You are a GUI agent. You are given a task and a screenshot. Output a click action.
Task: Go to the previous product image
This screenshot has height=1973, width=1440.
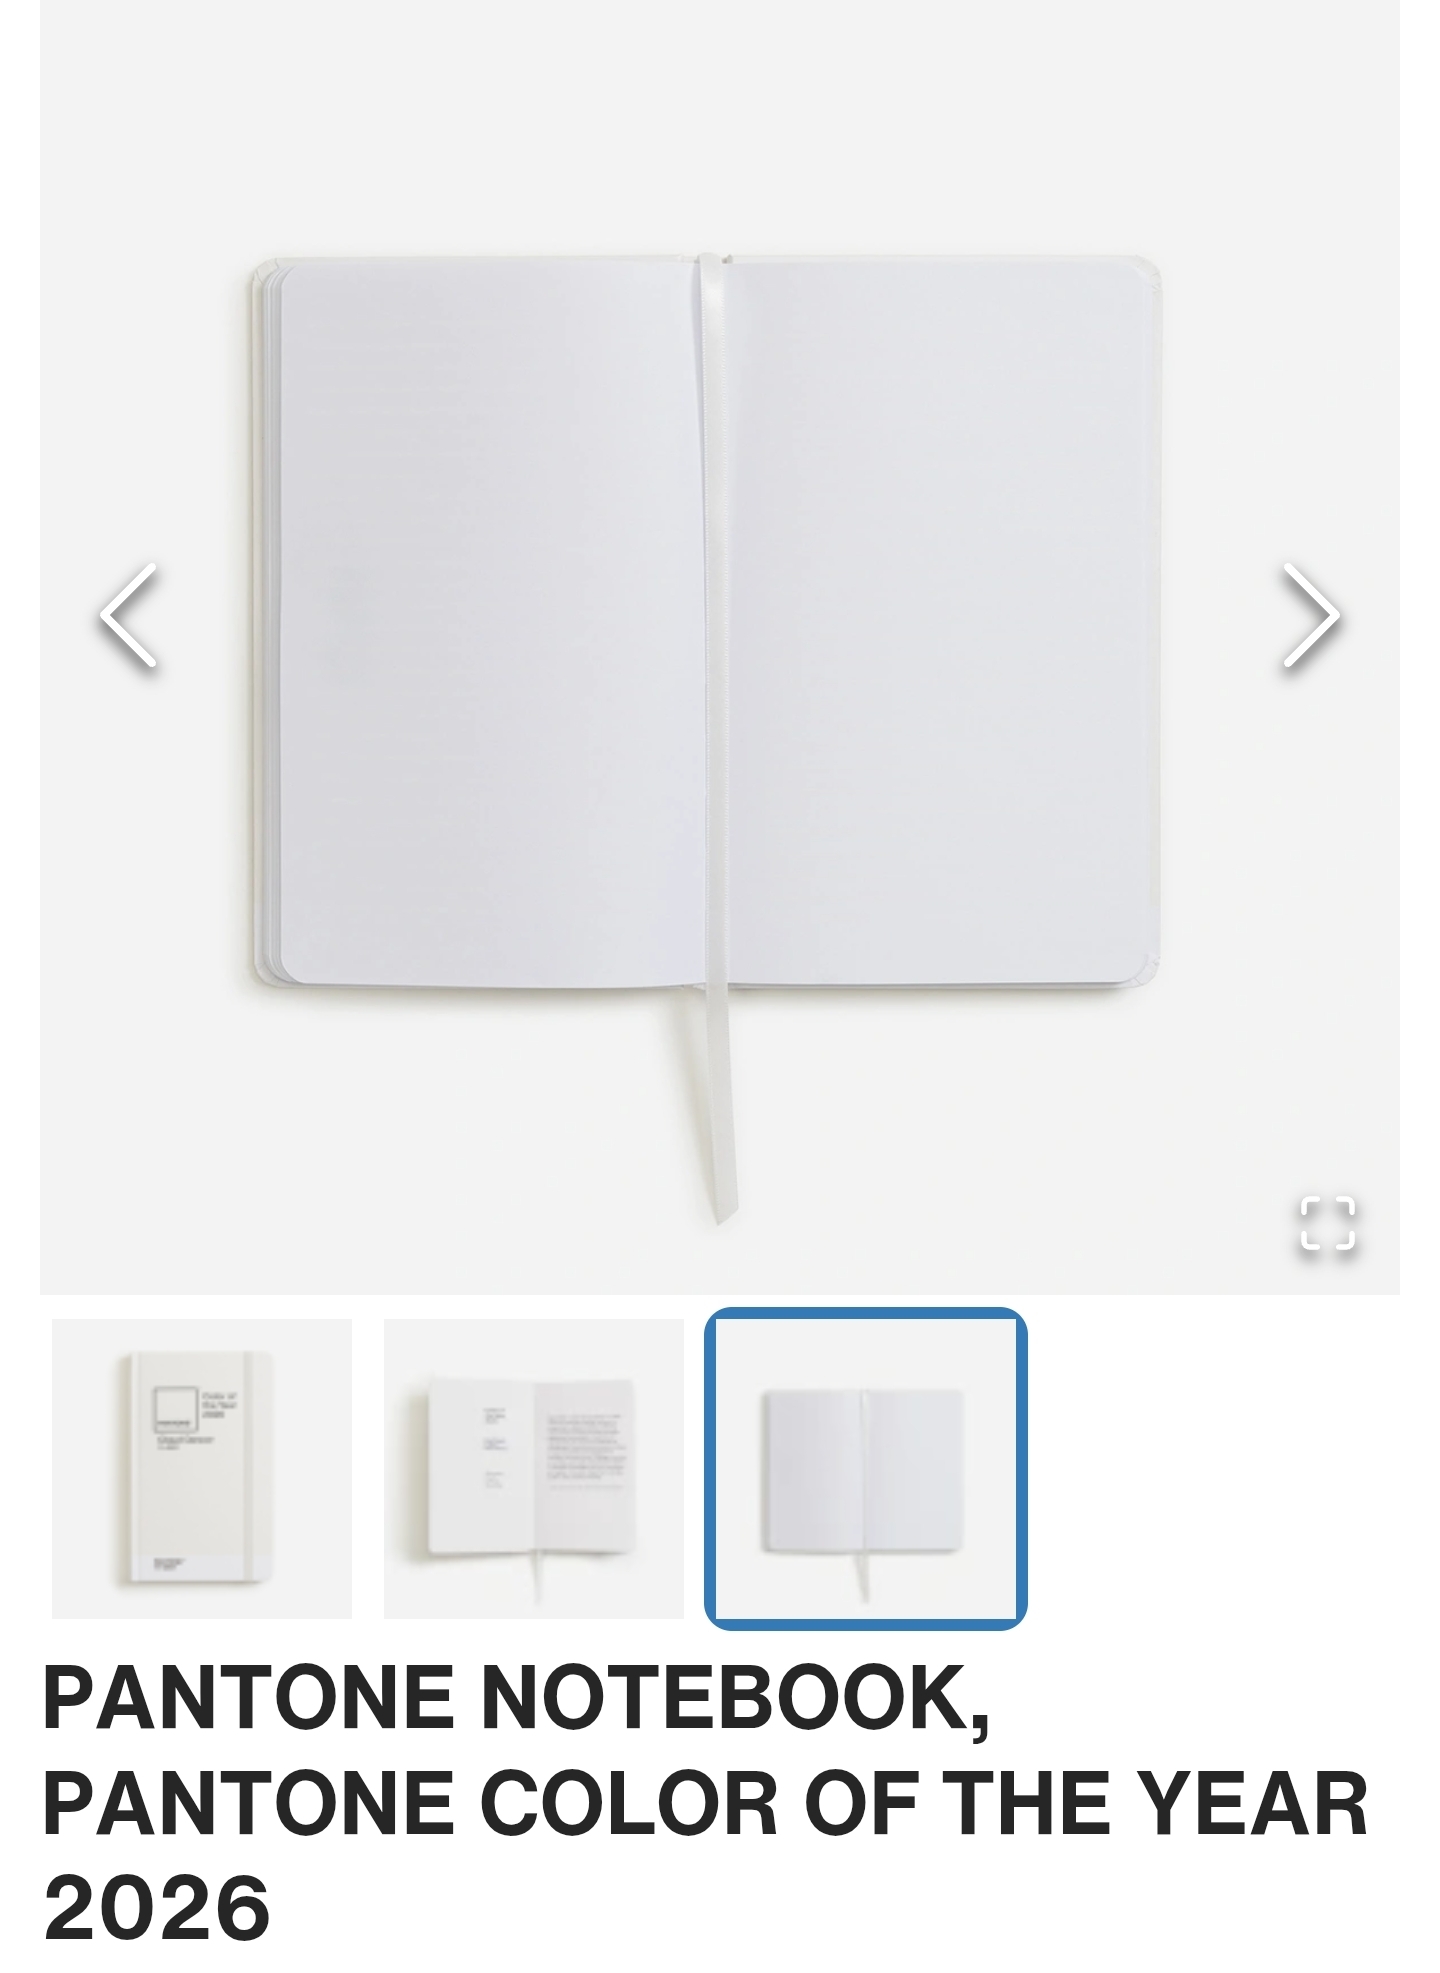click(129, 614)
